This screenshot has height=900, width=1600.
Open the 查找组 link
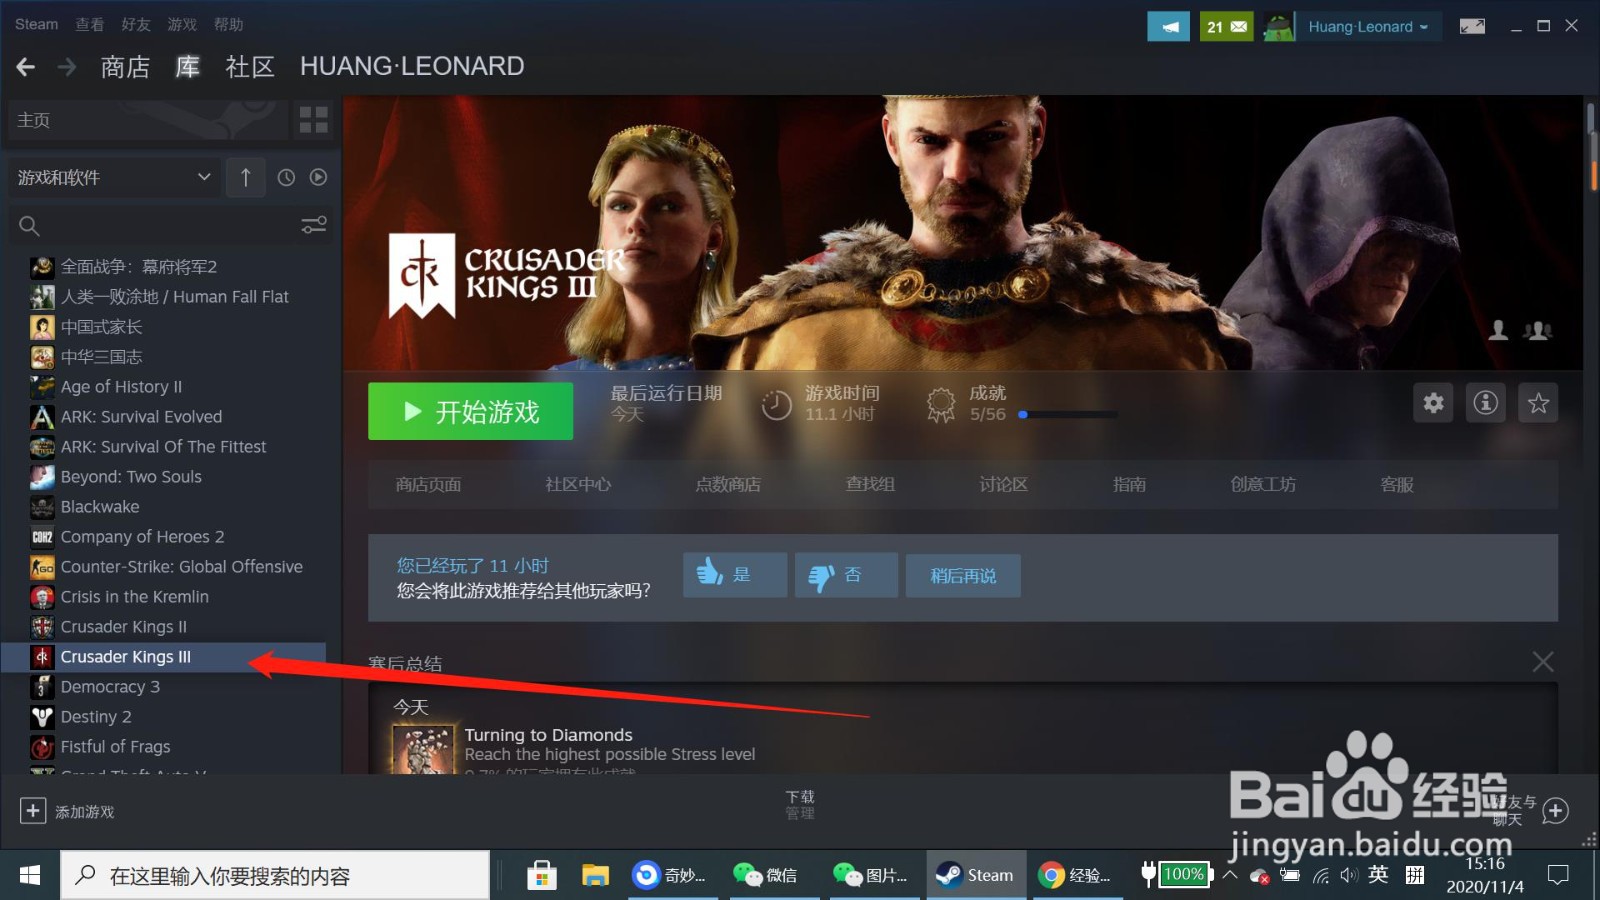pos(870,485)
